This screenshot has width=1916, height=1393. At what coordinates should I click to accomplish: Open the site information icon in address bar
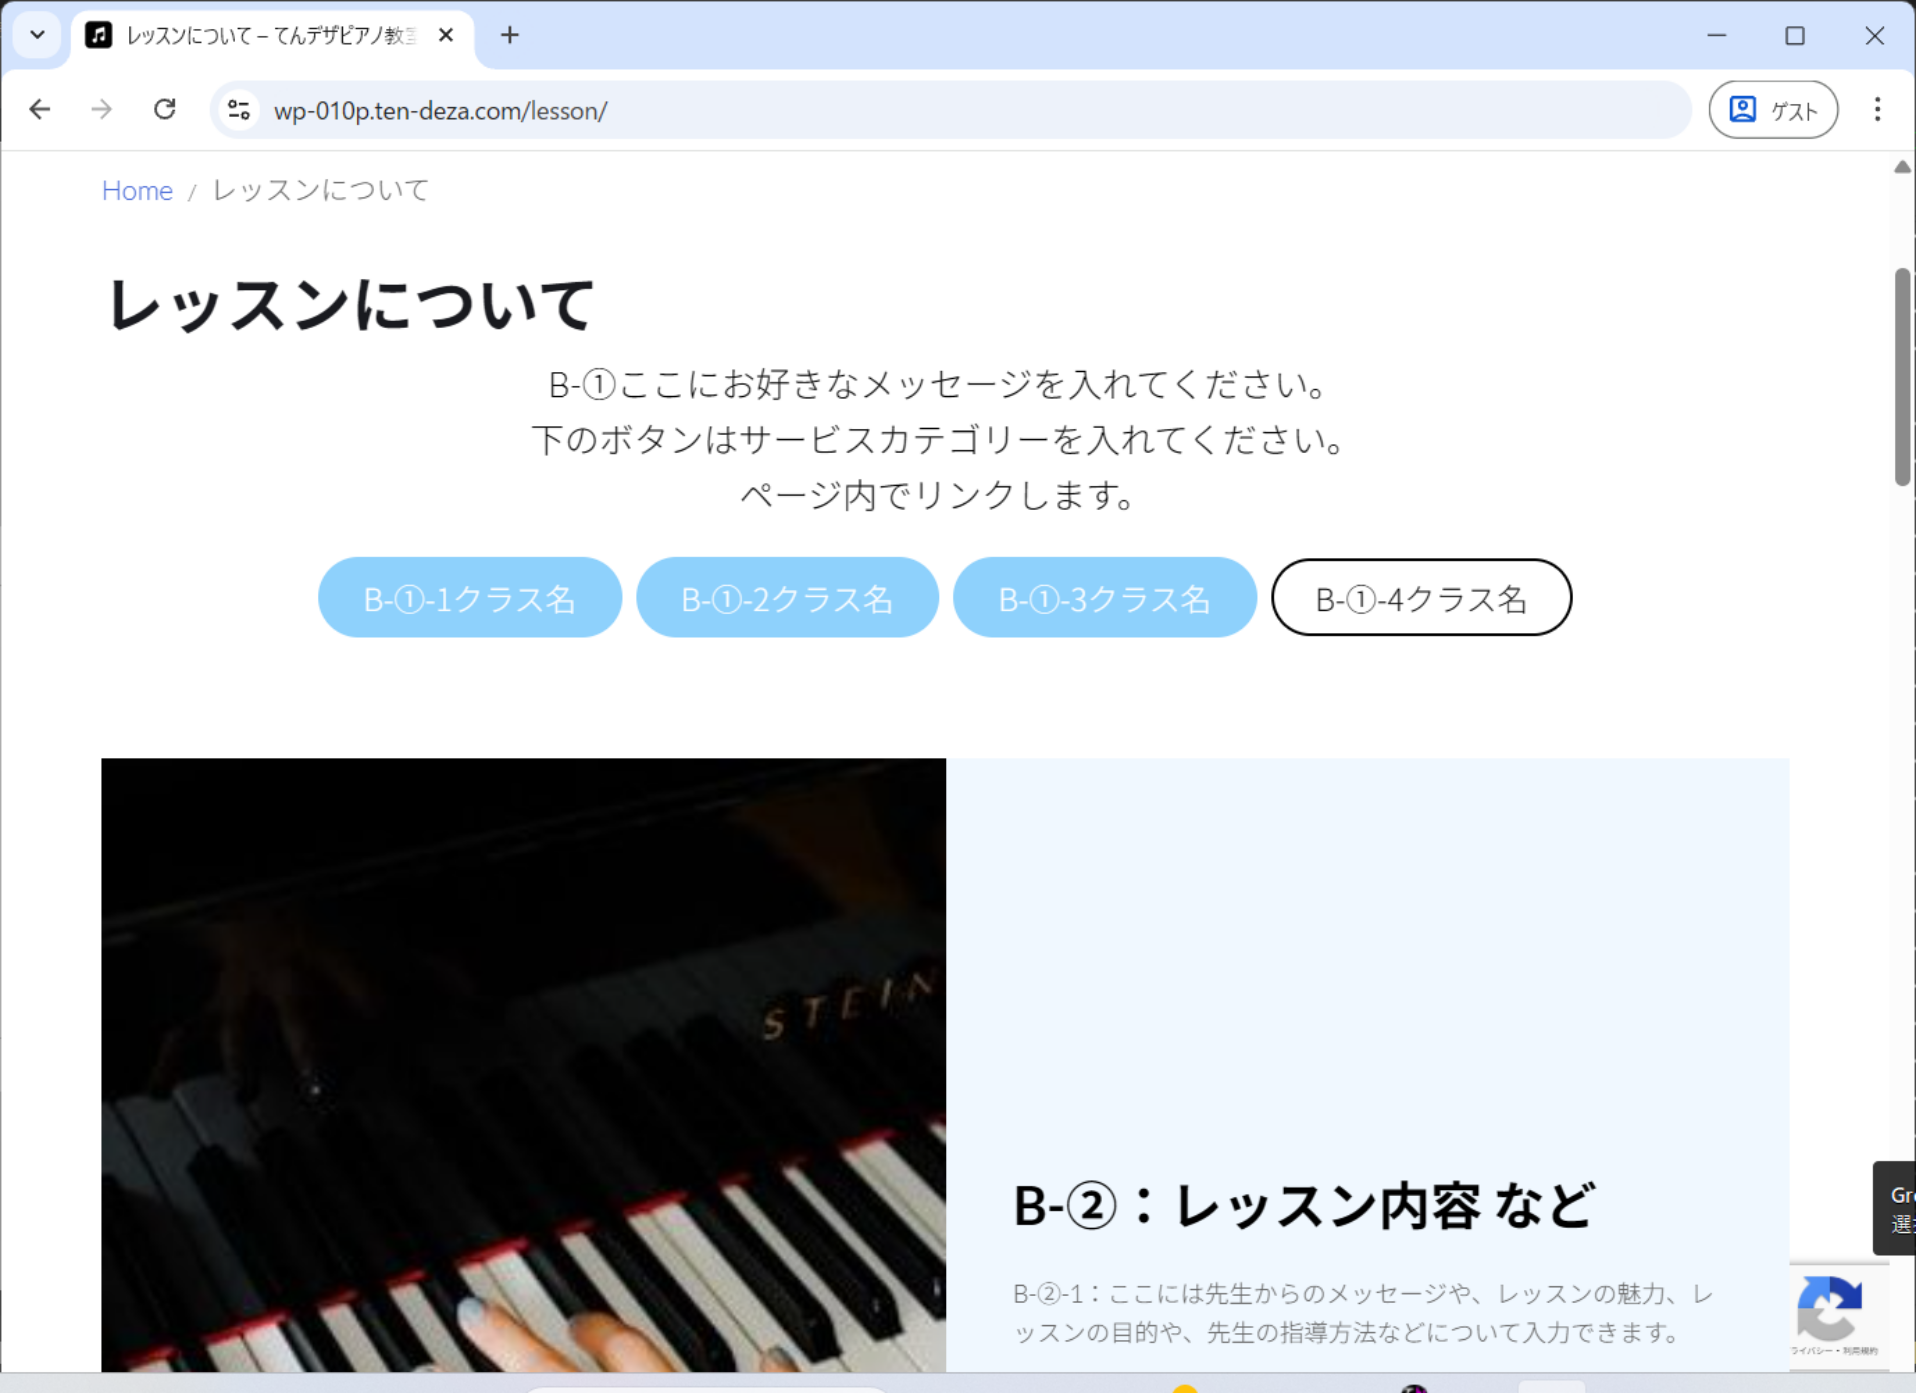[239, 110]
